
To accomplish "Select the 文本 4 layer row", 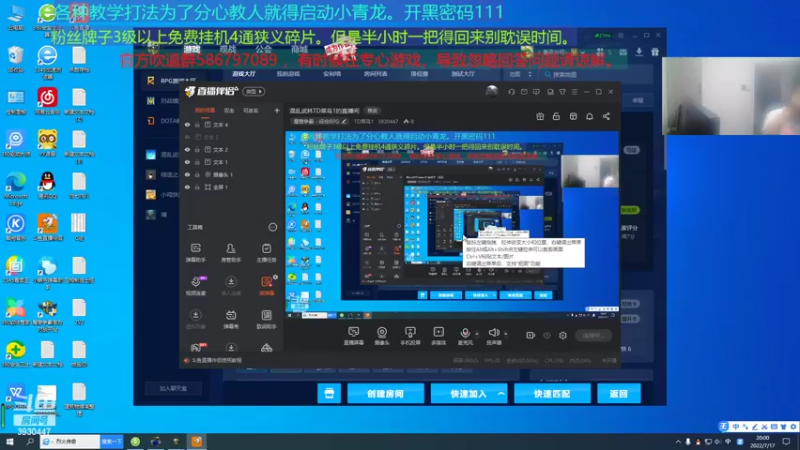I will (231, 124).
